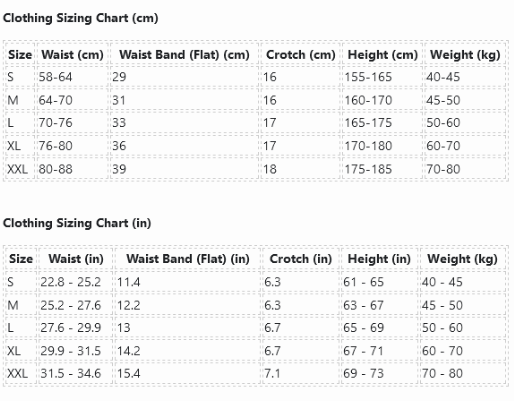
Task: Click the Crotch (cm) column header
Action: click(x=300, y=55)
